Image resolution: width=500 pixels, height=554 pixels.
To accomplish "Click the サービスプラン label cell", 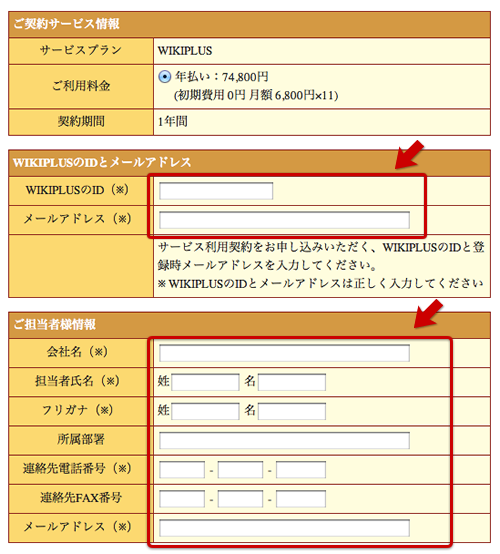I will point(81,51).
